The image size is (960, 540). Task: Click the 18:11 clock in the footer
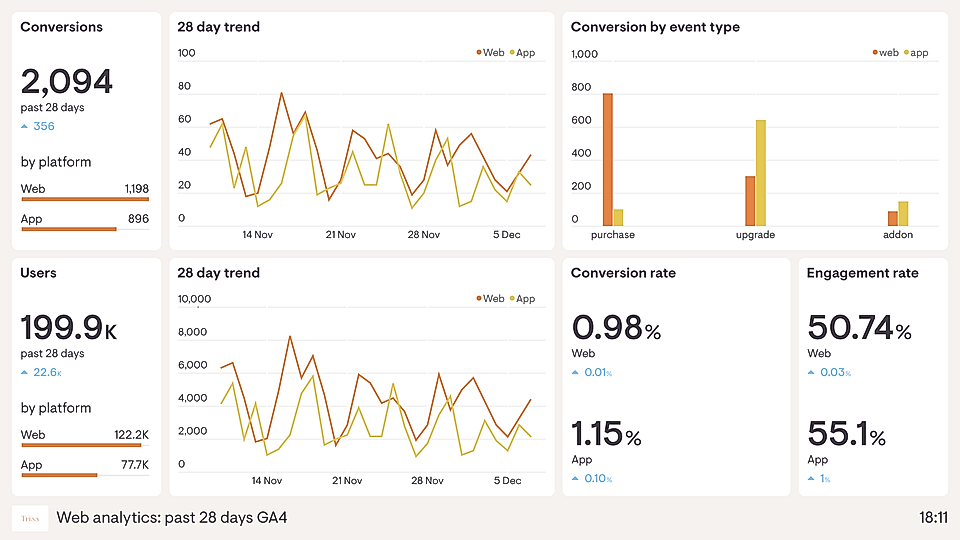coord(932,518)
